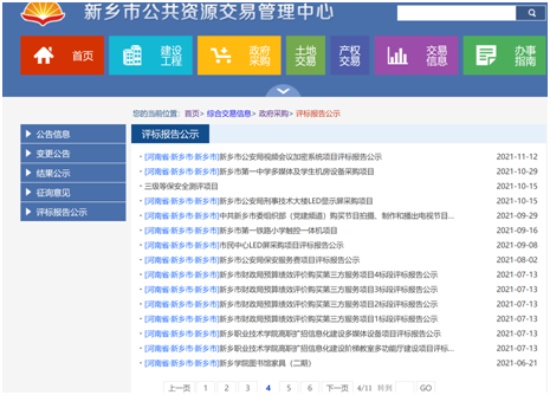Go to 综合交易信息 in breadcrumb

tap(229, 113)
